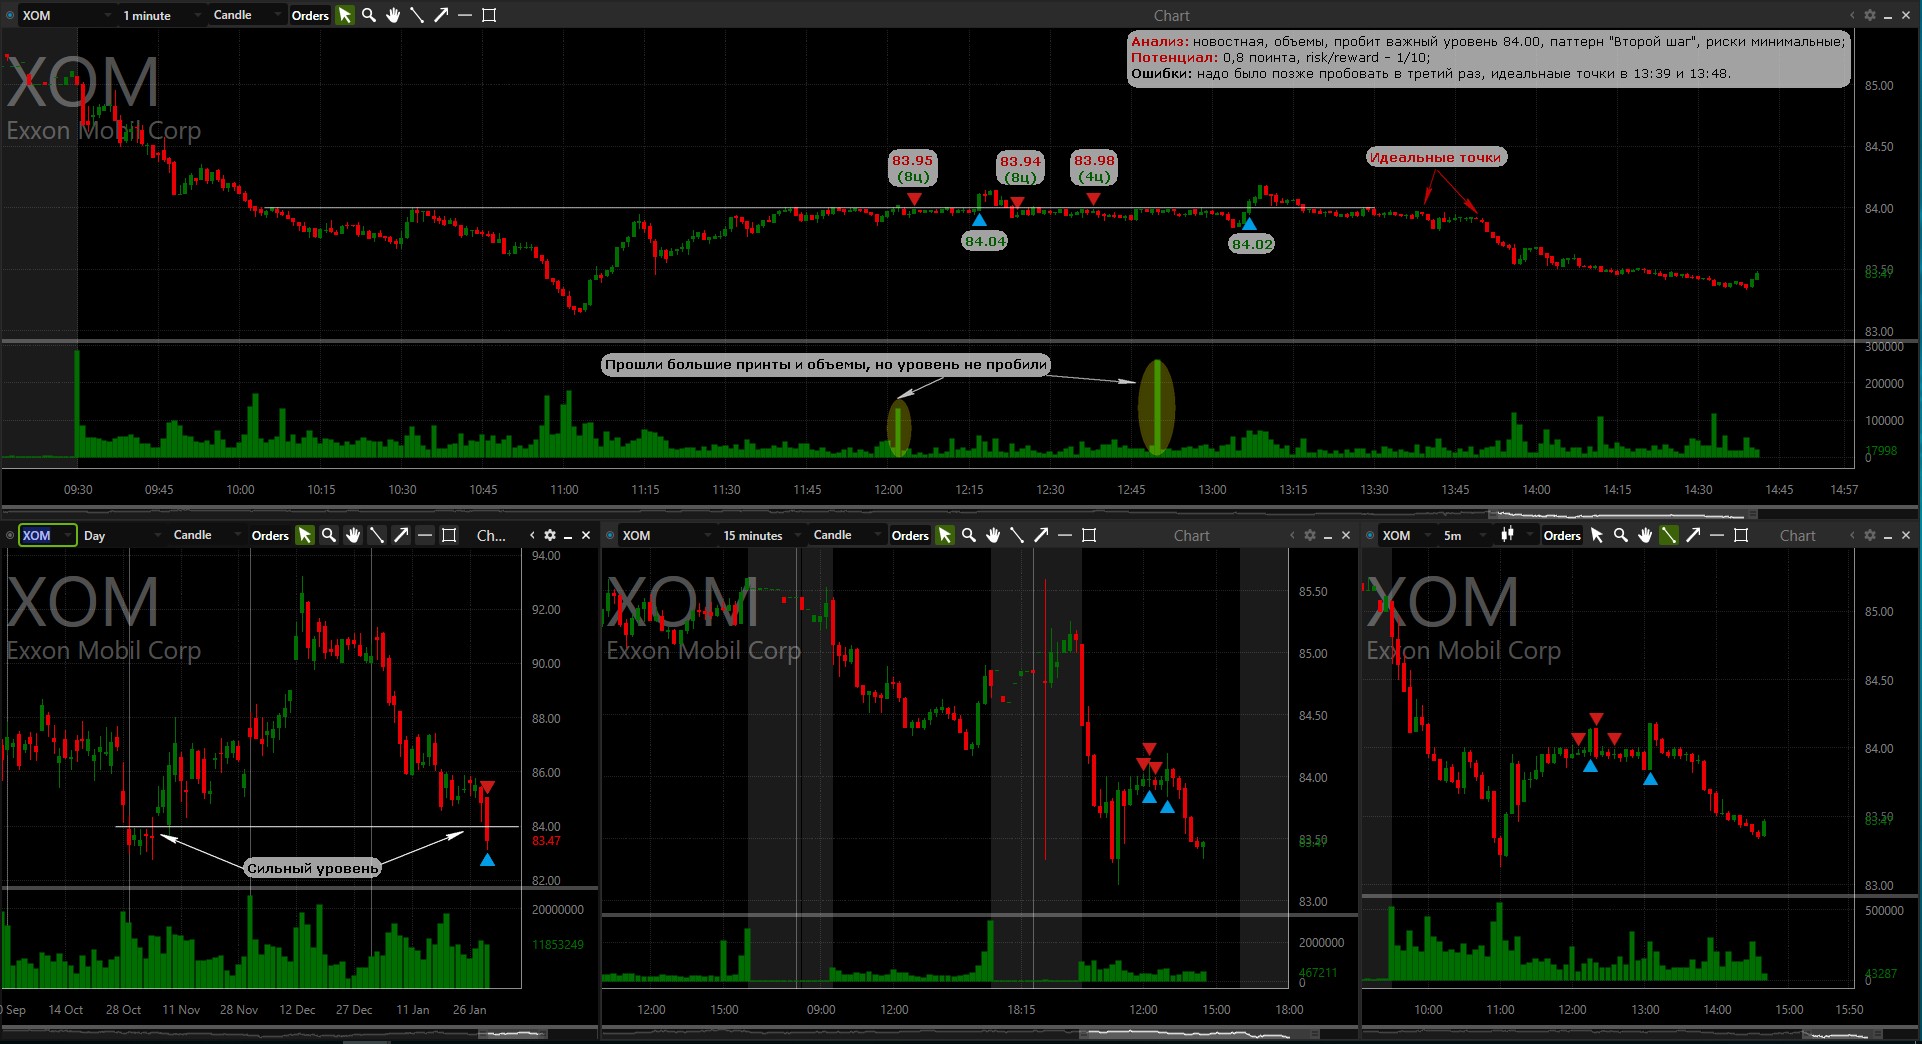Select the line drawing tool in the 1 minute chart
Viewport: 1922px width, 1044px height.
click(417, 15)
